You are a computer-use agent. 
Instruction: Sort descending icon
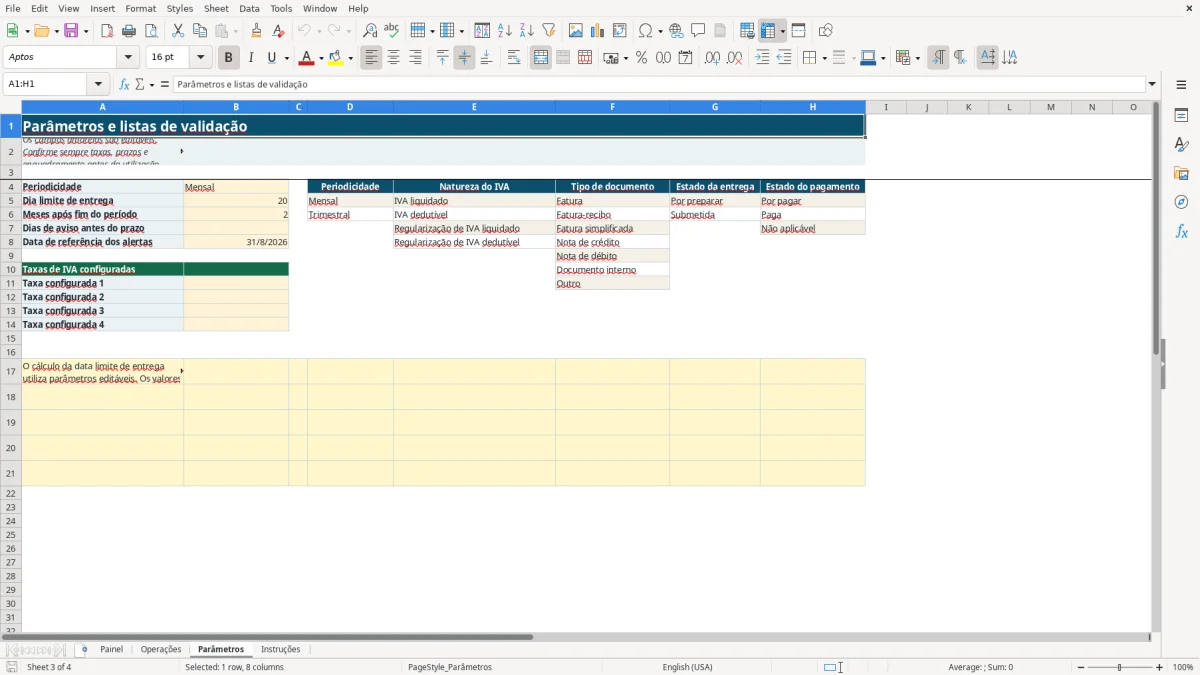pos(527,31)
